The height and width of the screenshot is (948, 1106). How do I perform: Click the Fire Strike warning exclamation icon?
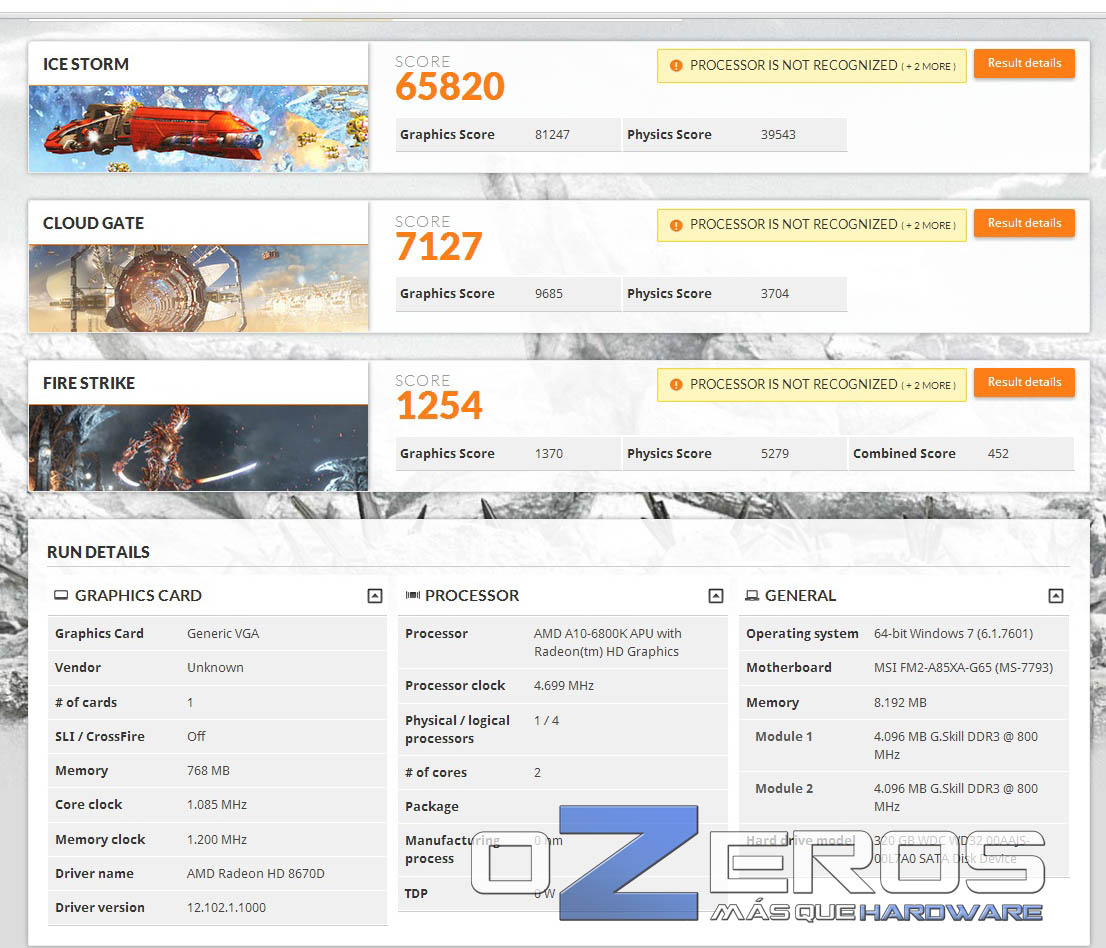(676, 385)
